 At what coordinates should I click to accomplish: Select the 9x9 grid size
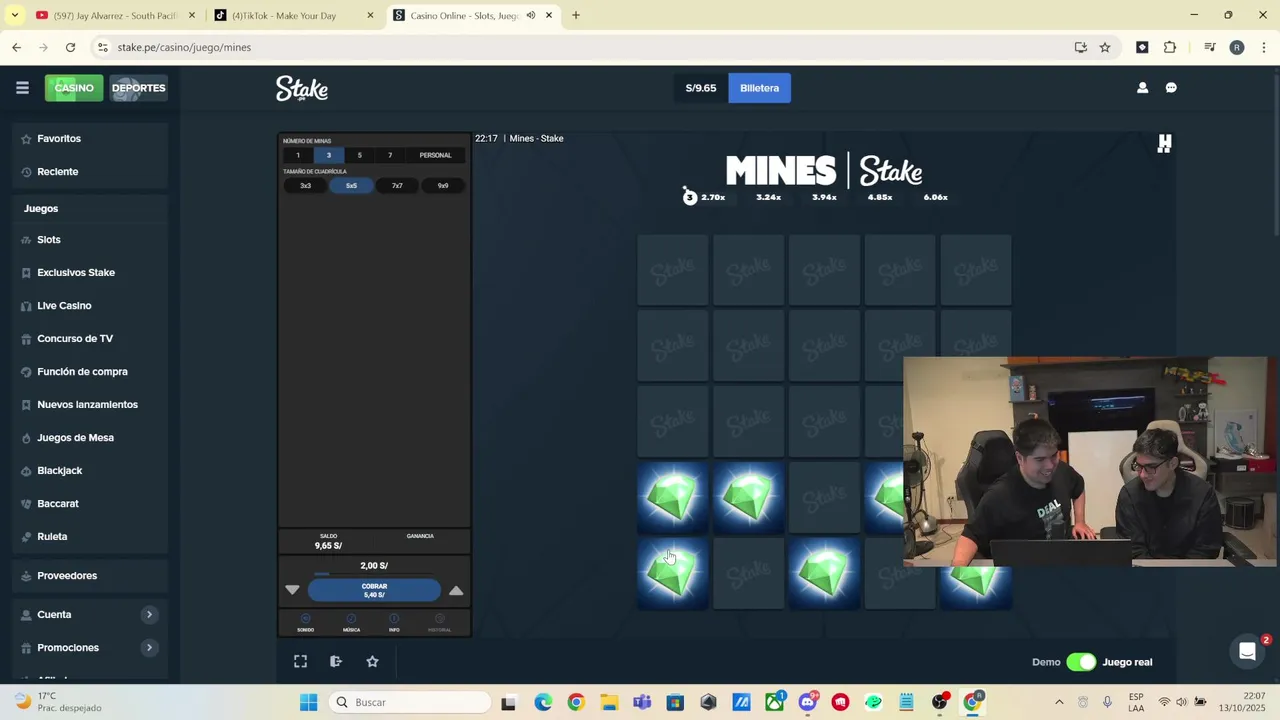point(443,185)
